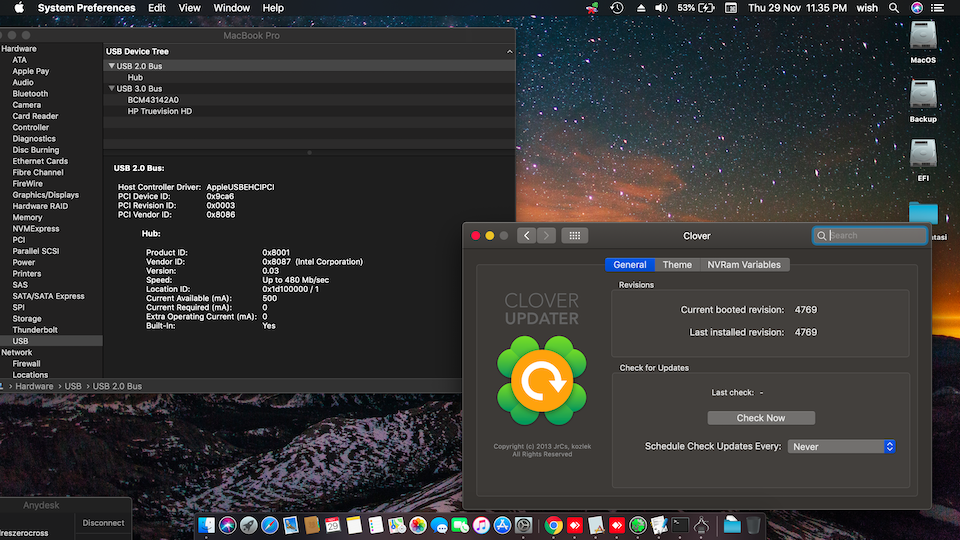Open the Edit menu
960x540 pixels.
coord(157,8)
